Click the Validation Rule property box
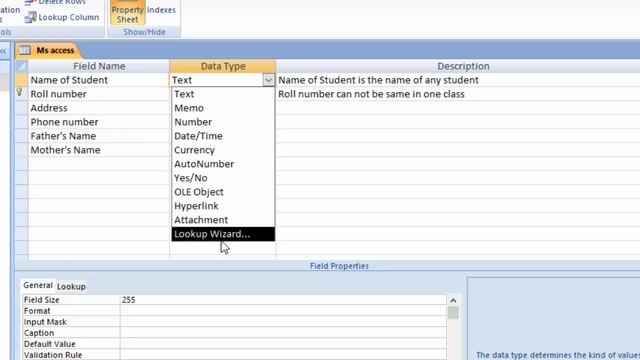Viewport: 640px width, 360px height. [x=283, y=355]
